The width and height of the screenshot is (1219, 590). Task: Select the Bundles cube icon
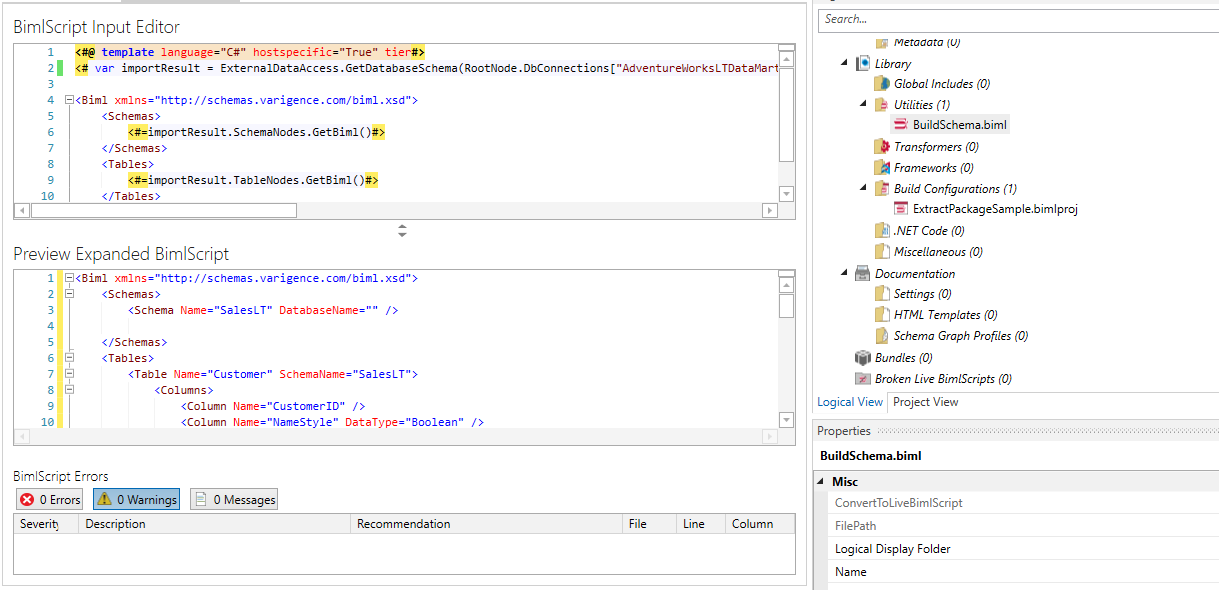click(x=863, y=358)
